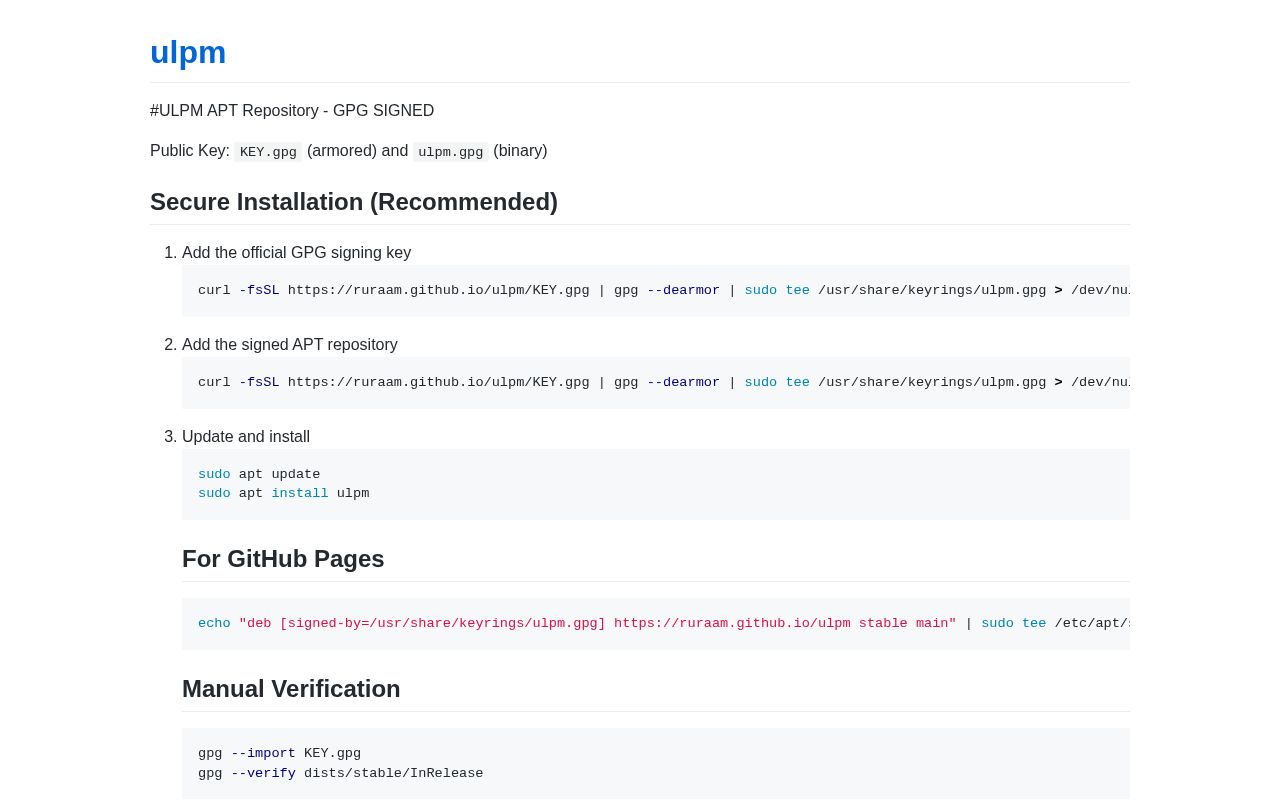The image size is (1280, 800).
Task: Click the curl command under step 1
Action: click(656, 291)
